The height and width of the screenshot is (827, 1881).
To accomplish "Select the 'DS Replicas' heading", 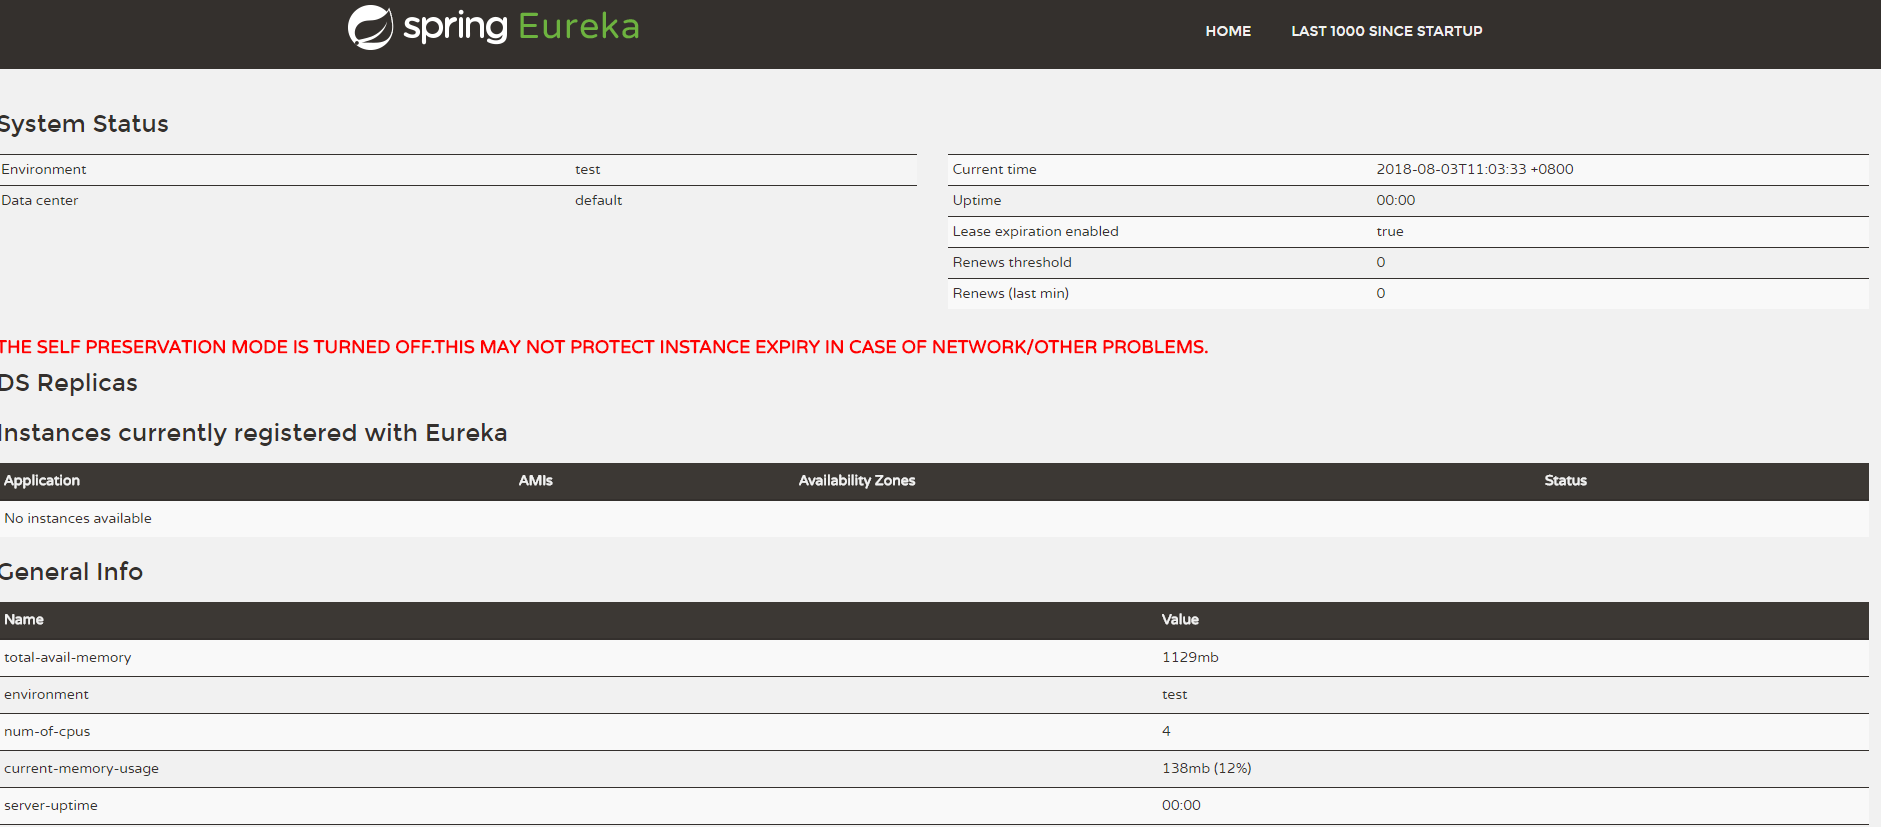I will 69,383.
